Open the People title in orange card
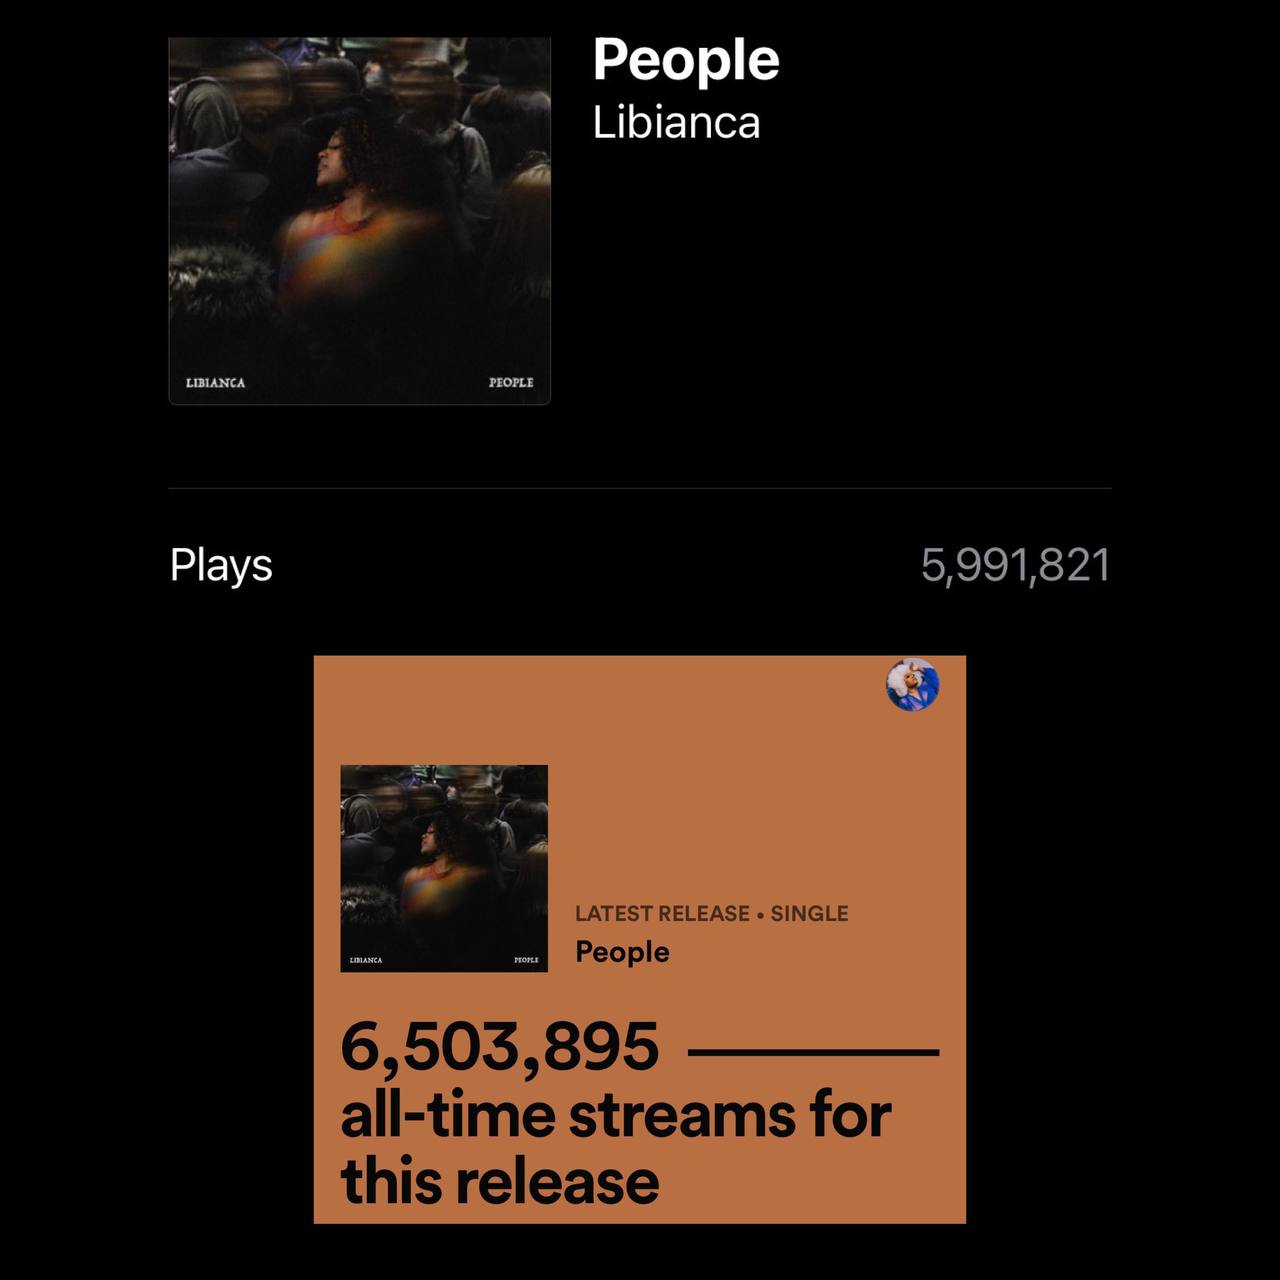The height and width of the screenshot is (1280, 1280). [x=622, y=952]
